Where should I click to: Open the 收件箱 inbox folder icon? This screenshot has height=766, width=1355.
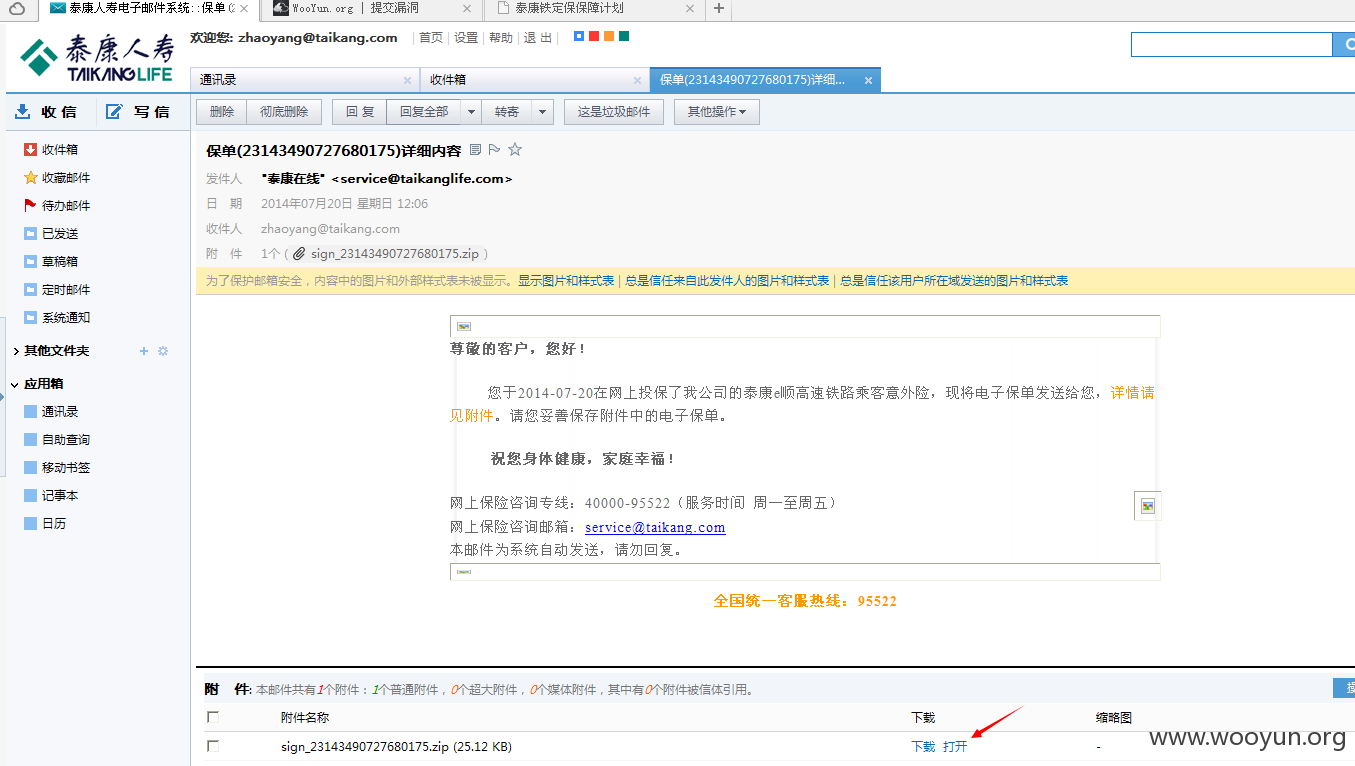30,150
